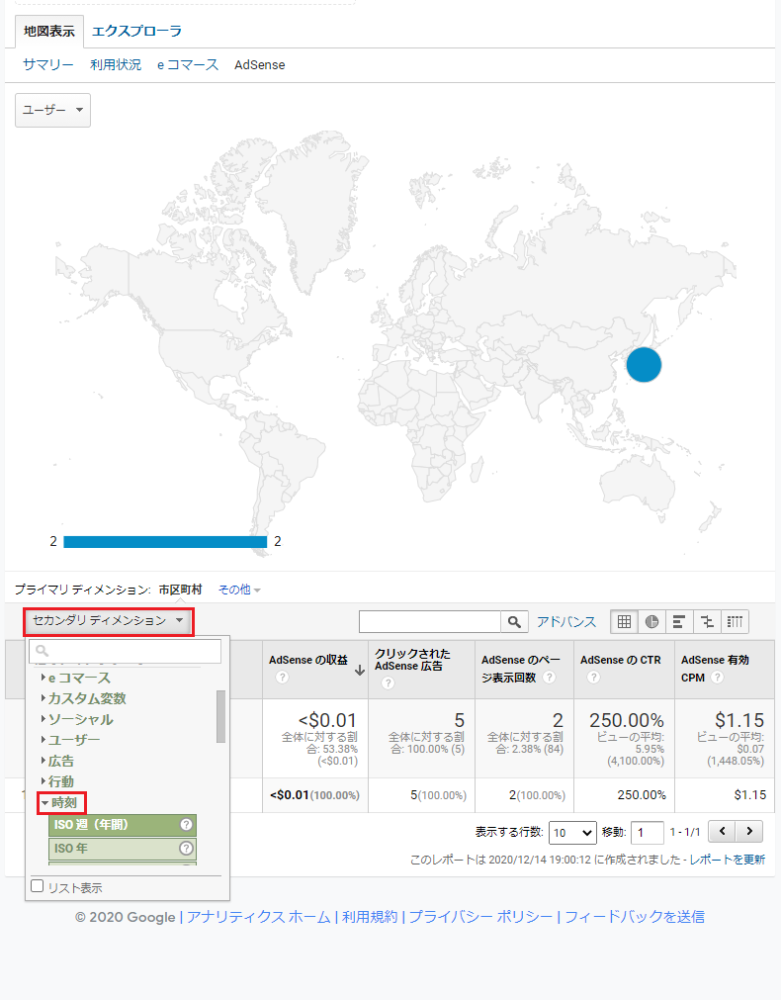Click the secondary dimension search field
This screenshot has height=1000, width=781.
coord(125,651)
